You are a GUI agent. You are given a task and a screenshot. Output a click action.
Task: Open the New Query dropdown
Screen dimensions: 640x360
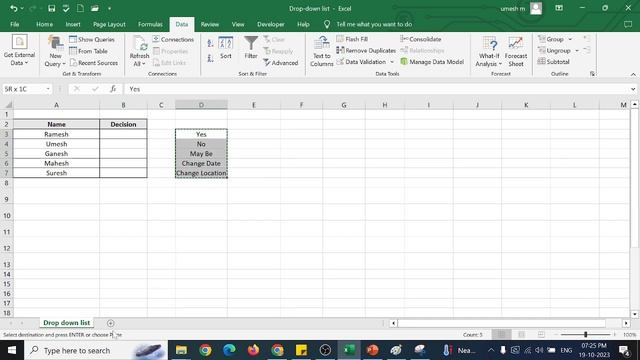tap(55, 51)
